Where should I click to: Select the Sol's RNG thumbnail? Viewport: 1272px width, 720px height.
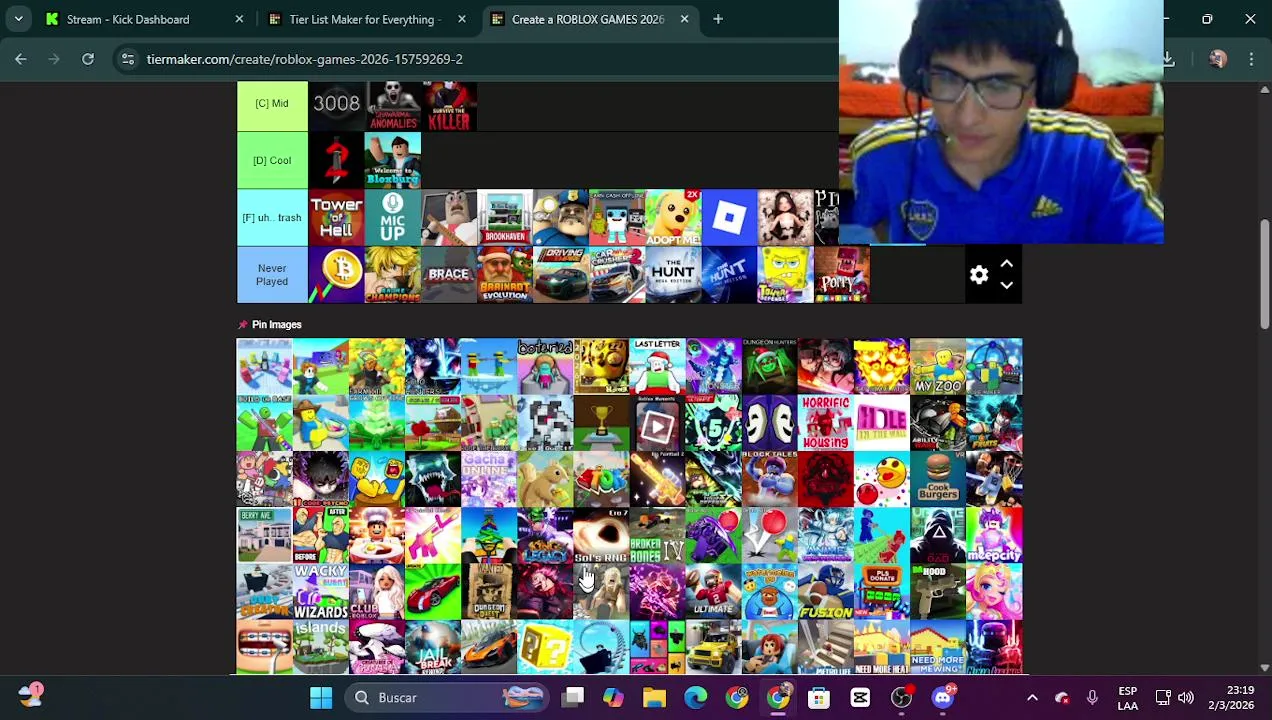pyautogui.click(x=601, y=535)
